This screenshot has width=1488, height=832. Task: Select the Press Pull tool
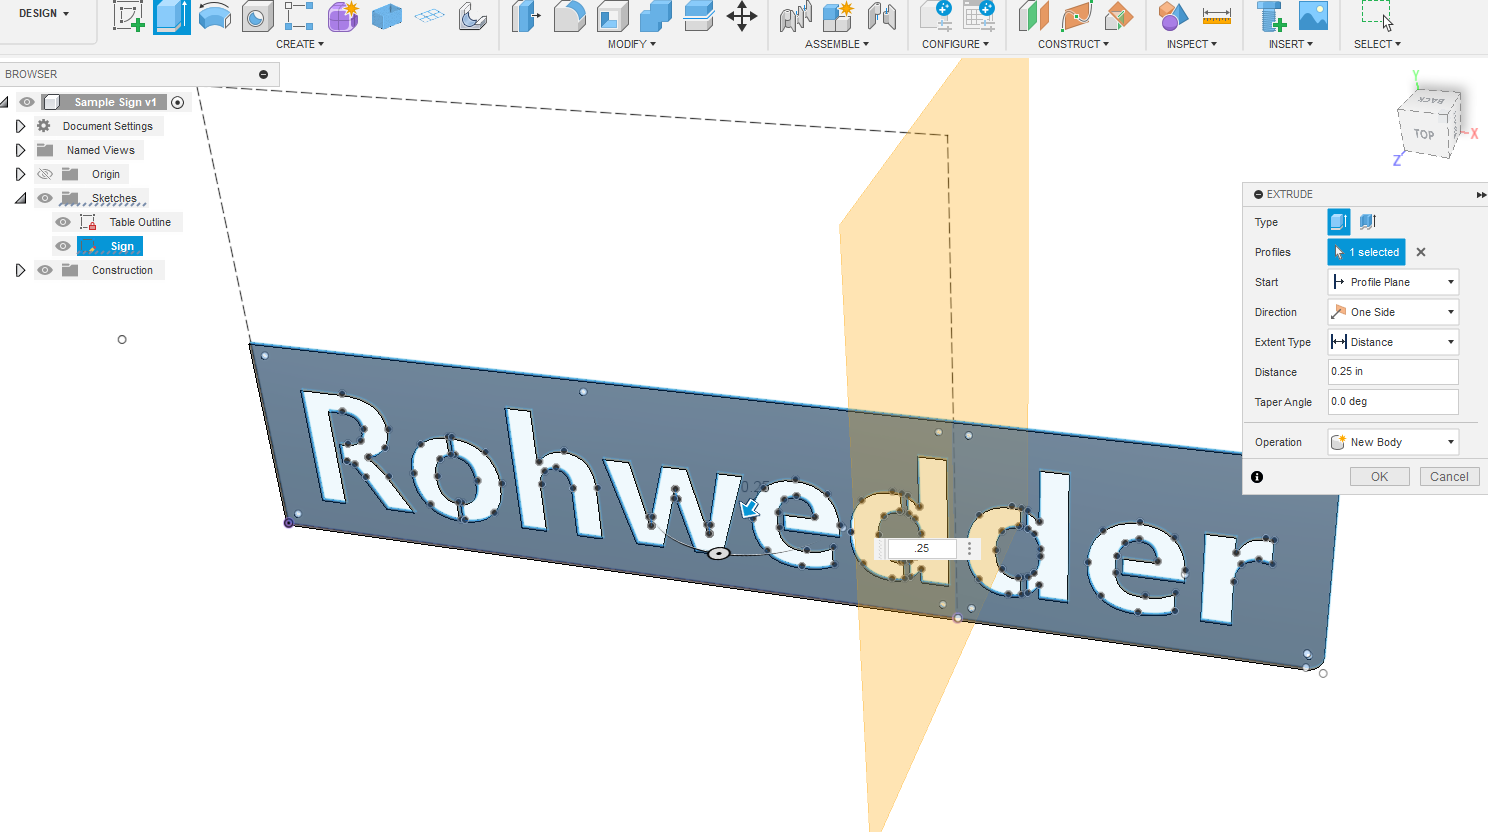coord(526,16)
